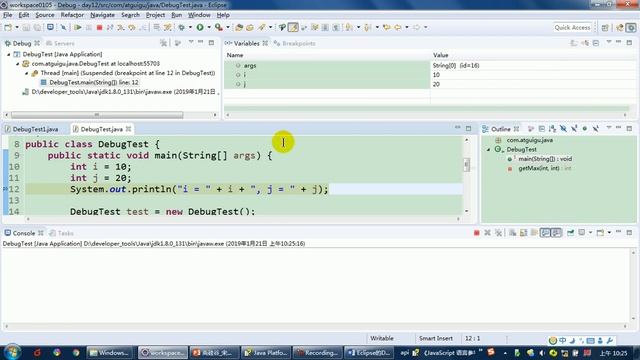Click the editor vertical scrollbar down arrow

(467, 211)
